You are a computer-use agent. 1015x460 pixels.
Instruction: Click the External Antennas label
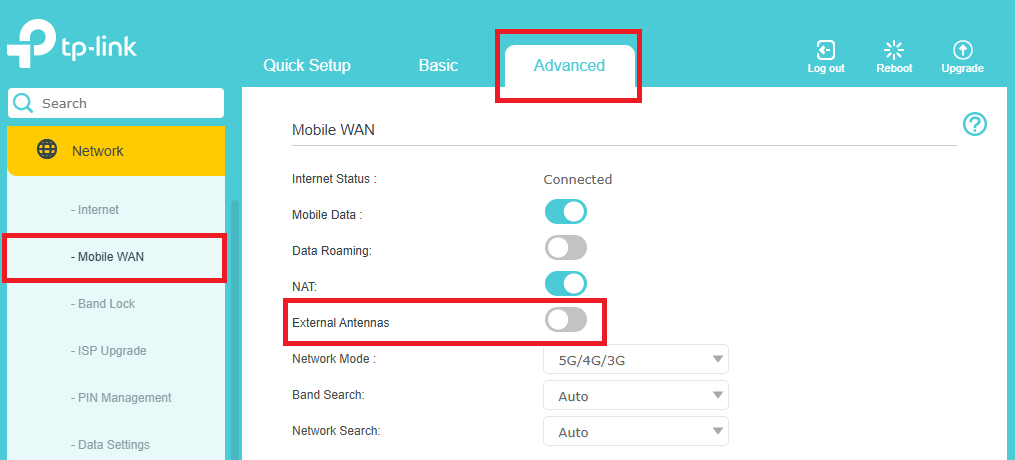point(341,322)
